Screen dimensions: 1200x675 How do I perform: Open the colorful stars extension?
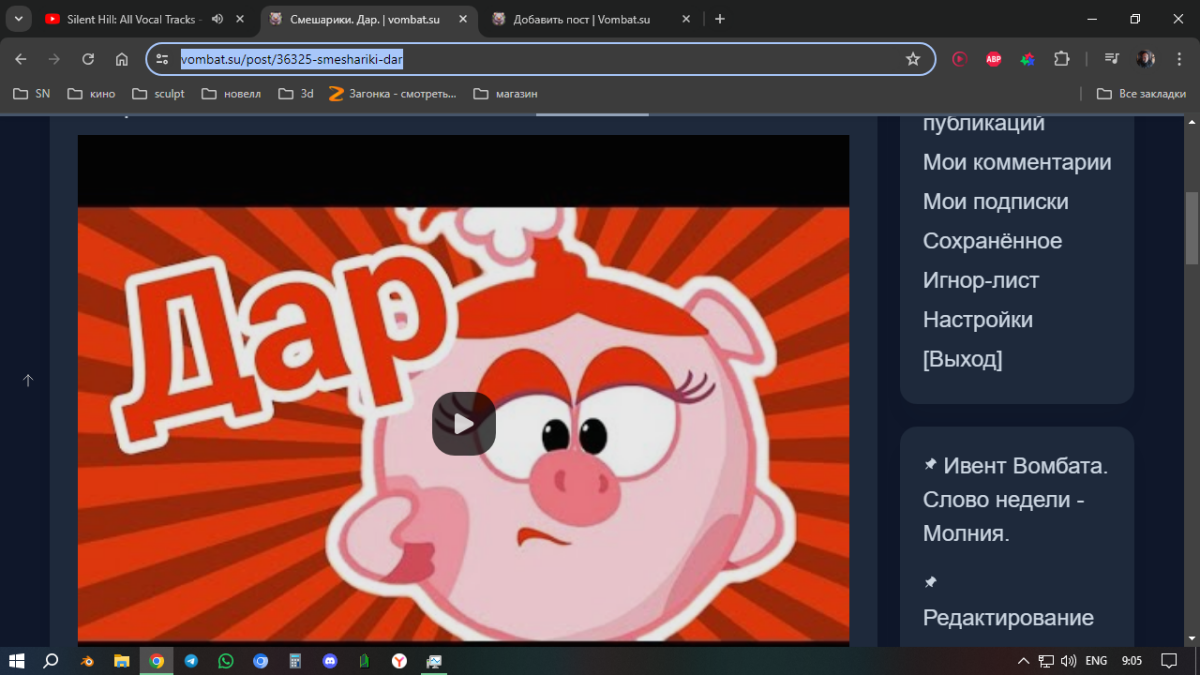point(1027,59)
